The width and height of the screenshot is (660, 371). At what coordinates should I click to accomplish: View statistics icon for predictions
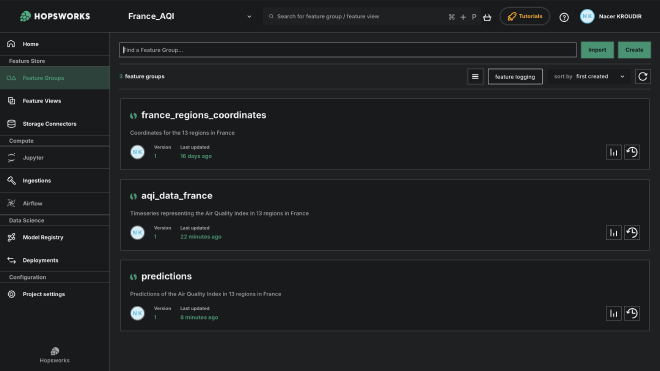[614, 313]
